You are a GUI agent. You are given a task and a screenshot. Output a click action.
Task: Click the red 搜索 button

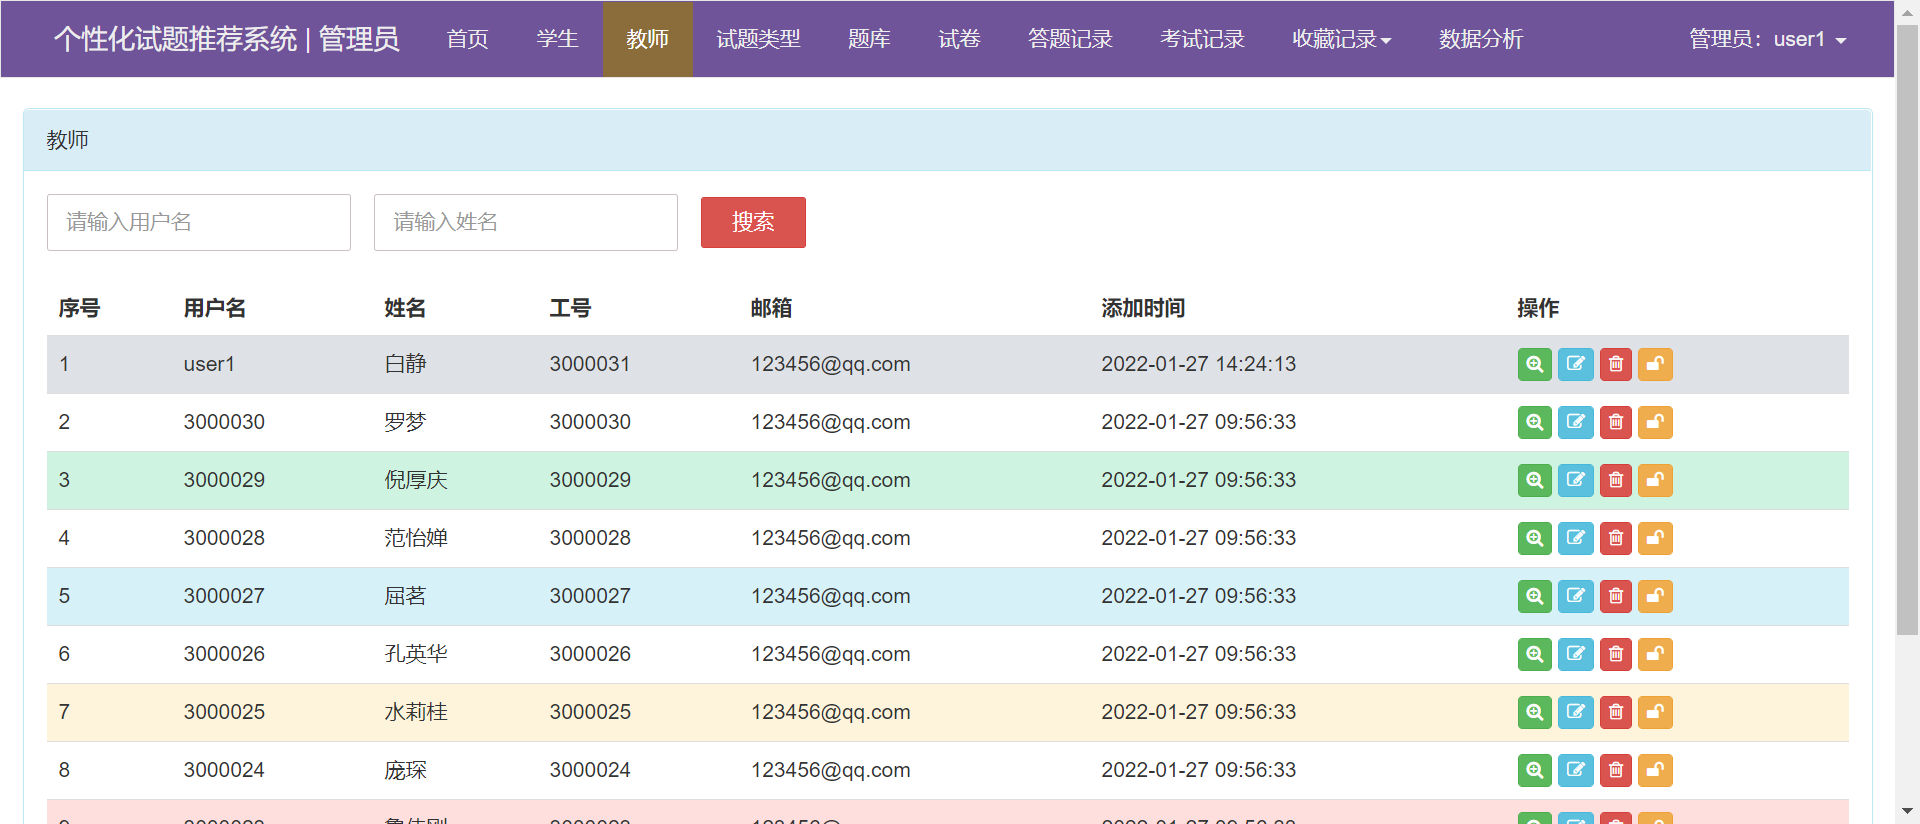pyautogui.click(x=753, y=222)
